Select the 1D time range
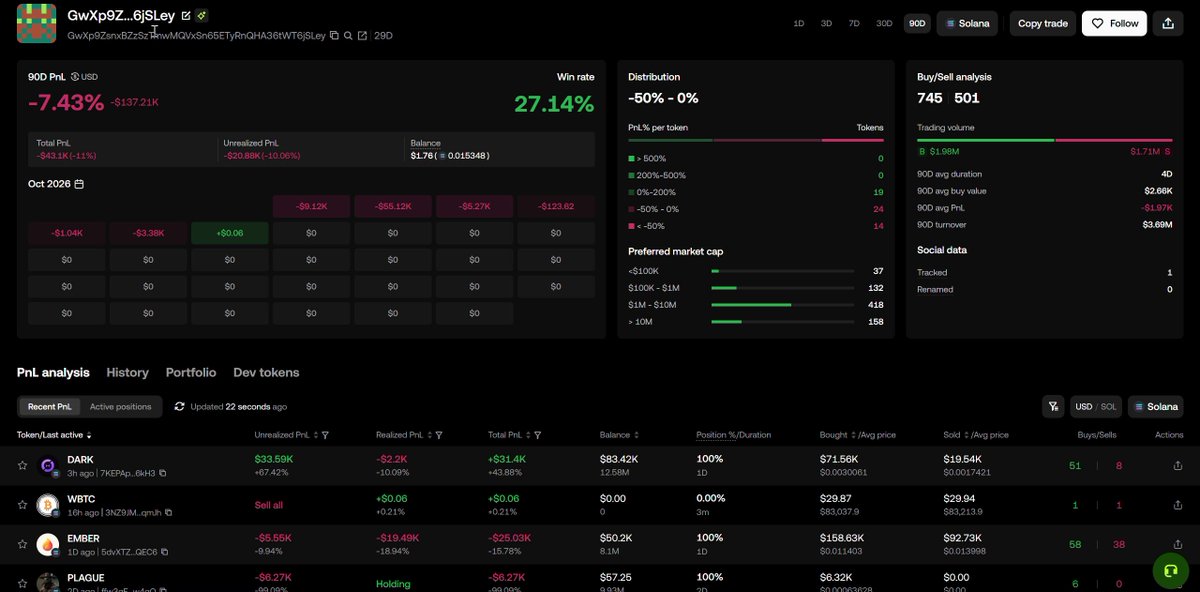Screen dimensions: 1200x592 click(798, 24)
